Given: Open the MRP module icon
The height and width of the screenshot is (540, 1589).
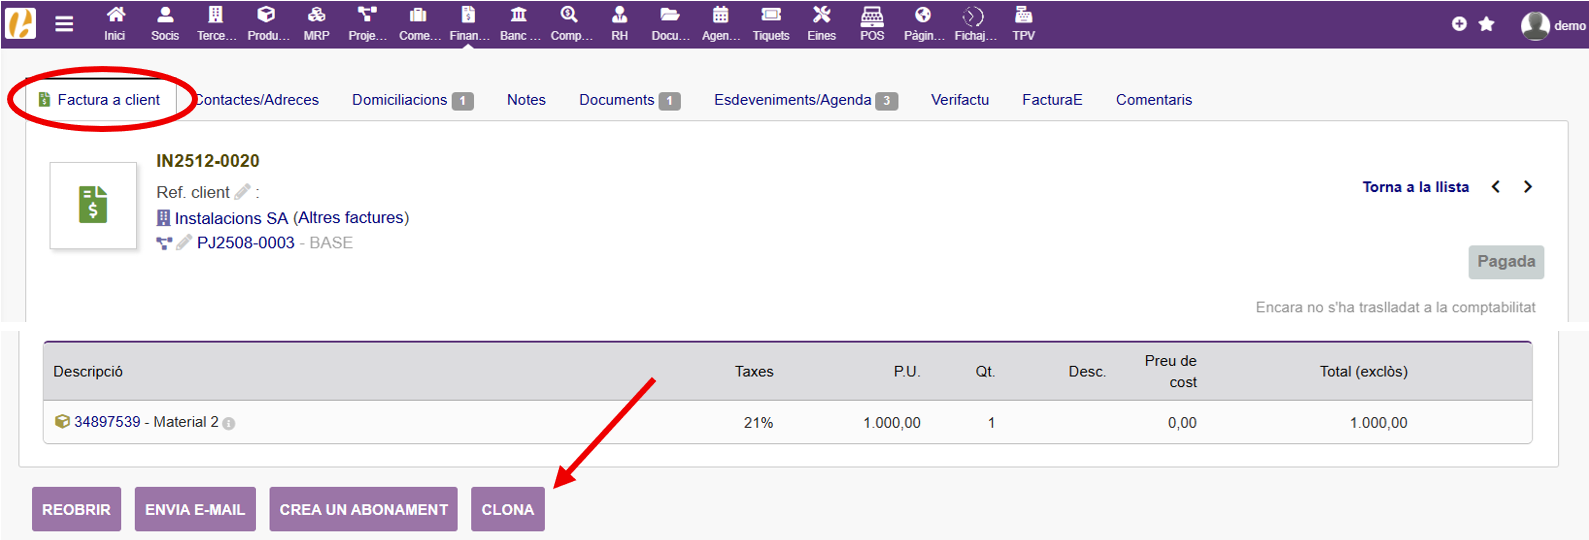Looking at the screenshot, I should tap(316, 16).
